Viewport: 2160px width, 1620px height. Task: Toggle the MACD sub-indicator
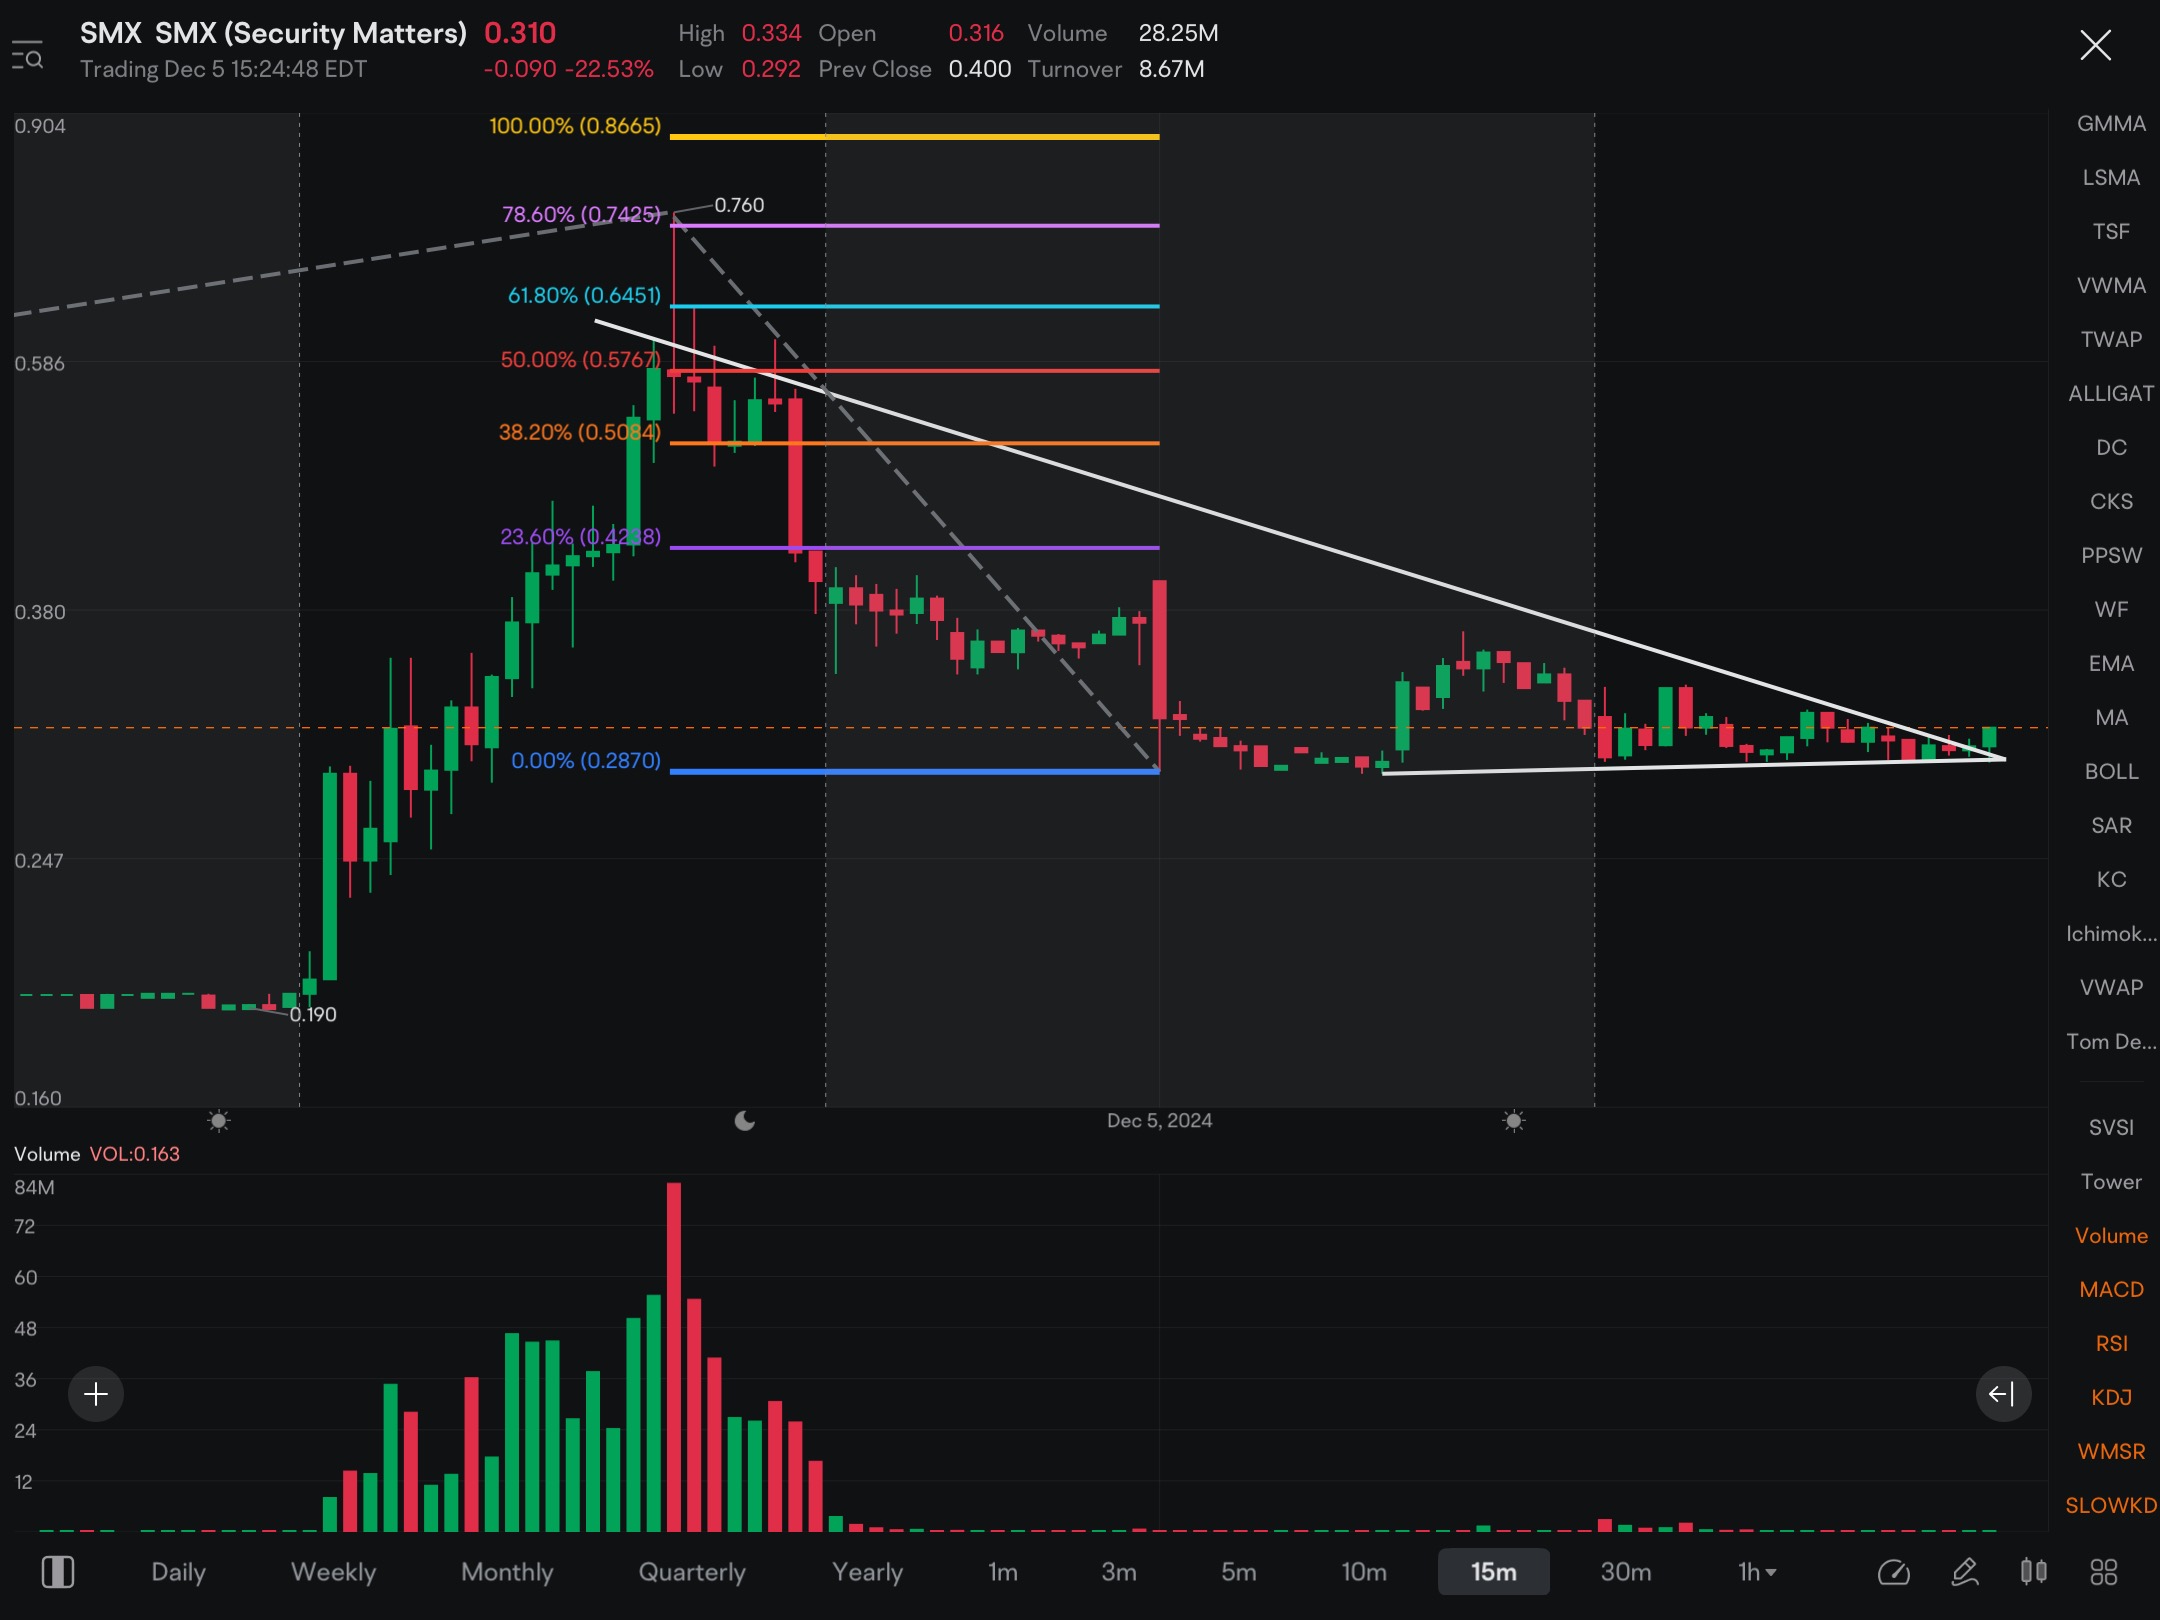2111,1290
